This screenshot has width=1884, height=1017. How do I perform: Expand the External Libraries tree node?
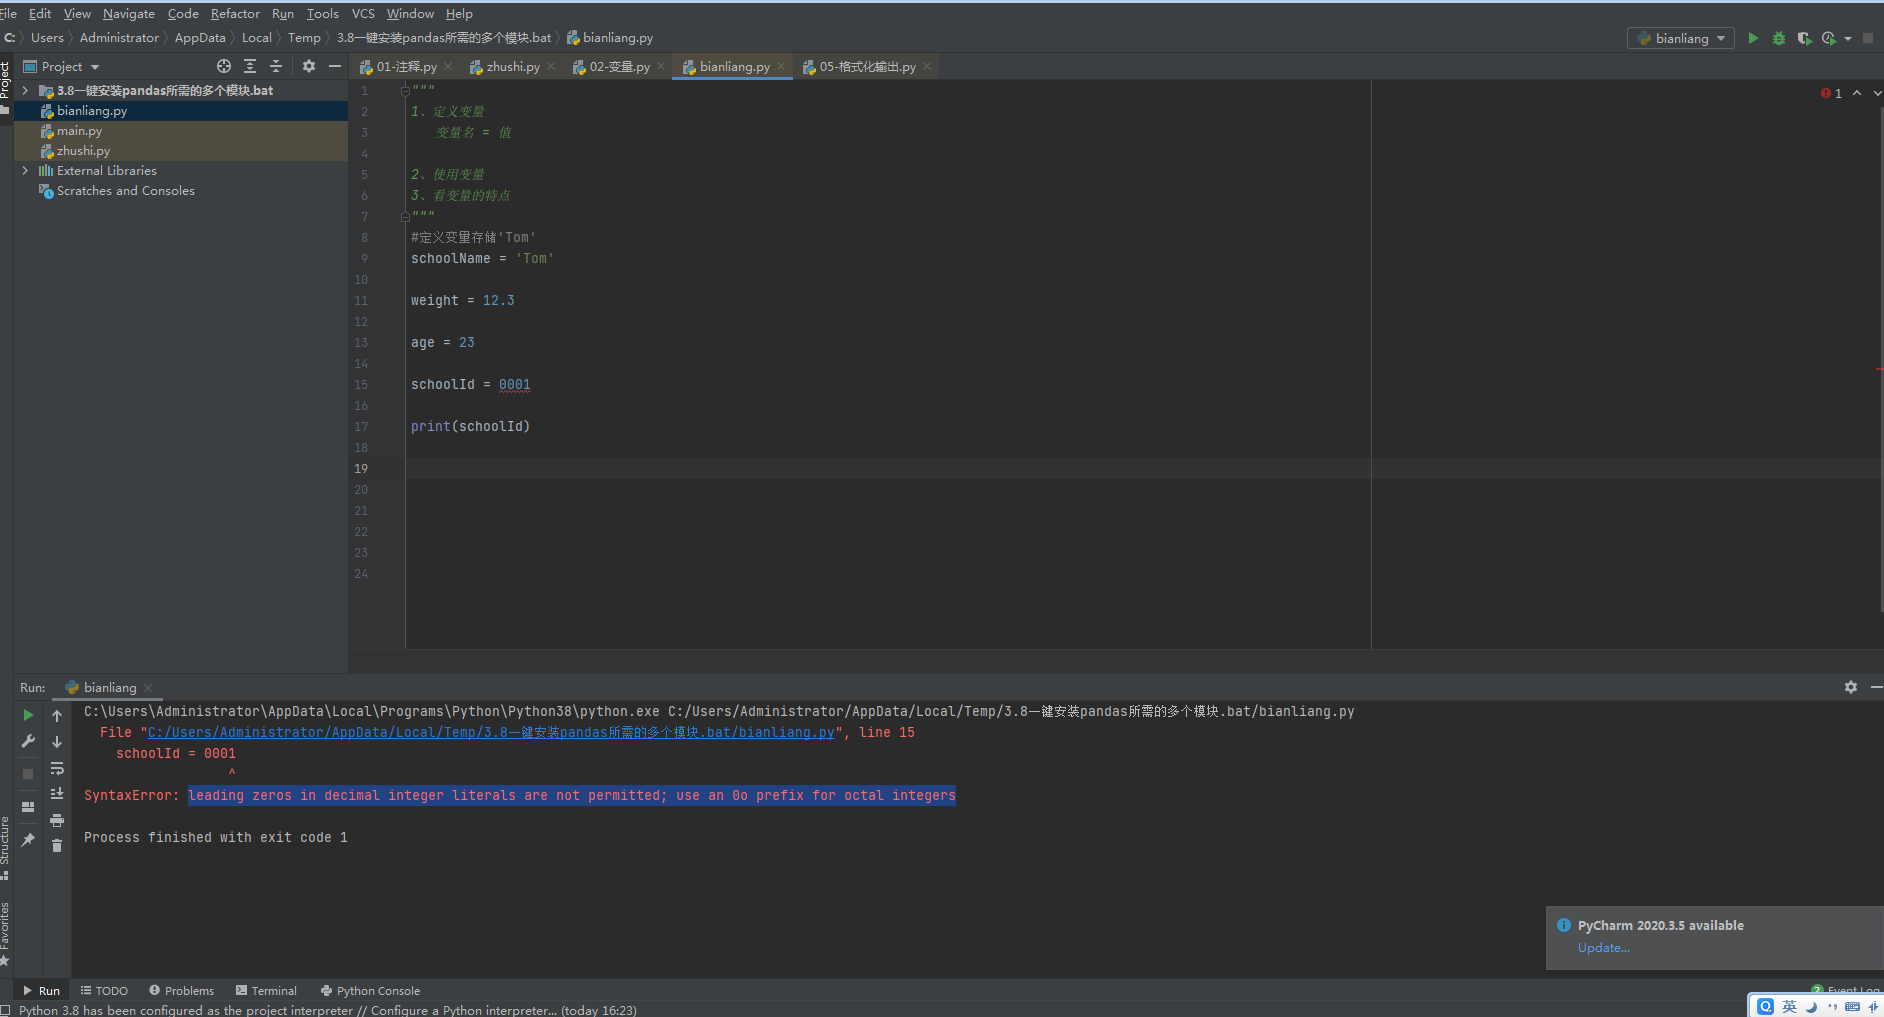coord(25,171)
